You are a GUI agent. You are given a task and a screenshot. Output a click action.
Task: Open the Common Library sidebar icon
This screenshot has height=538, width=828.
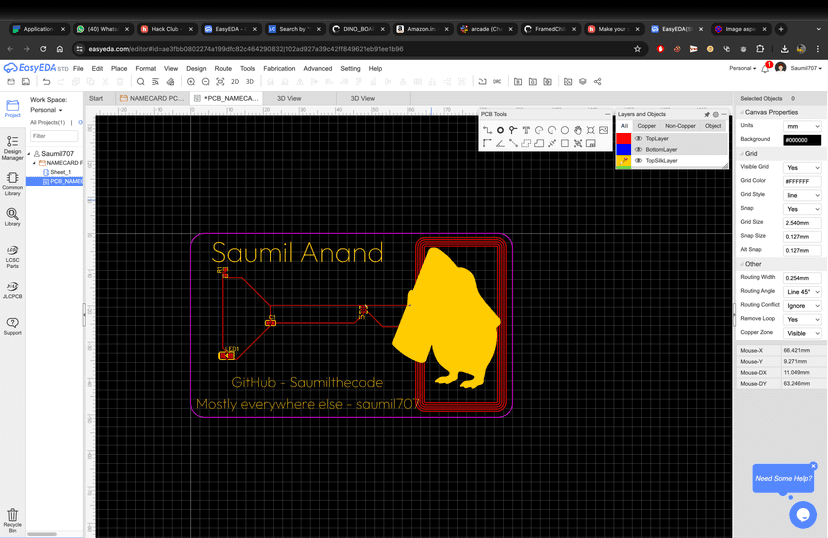click(12, 183)
